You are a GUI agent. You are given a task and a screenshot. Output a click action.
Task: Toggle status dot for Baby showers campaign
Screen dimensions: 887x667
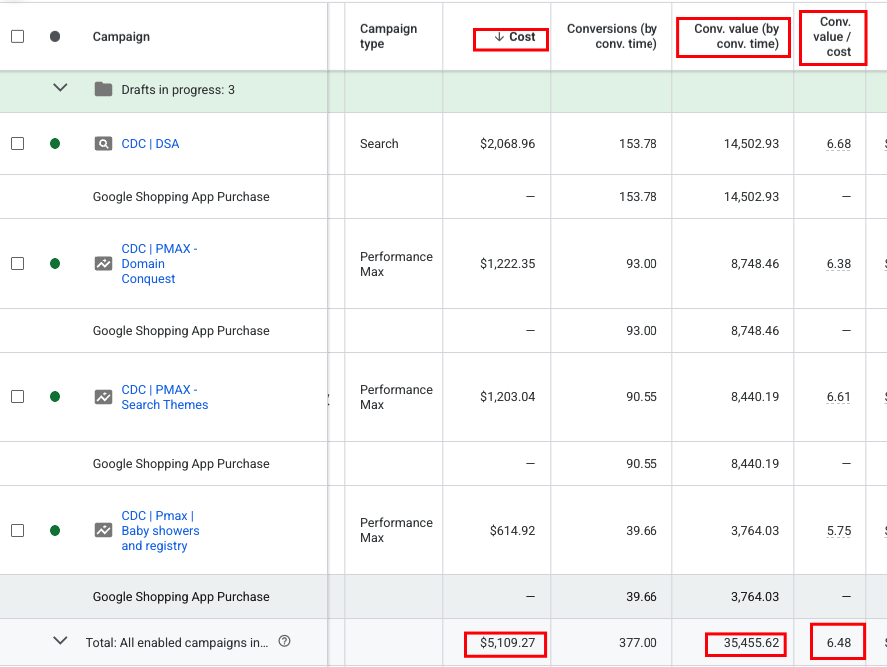pos(55,531)
